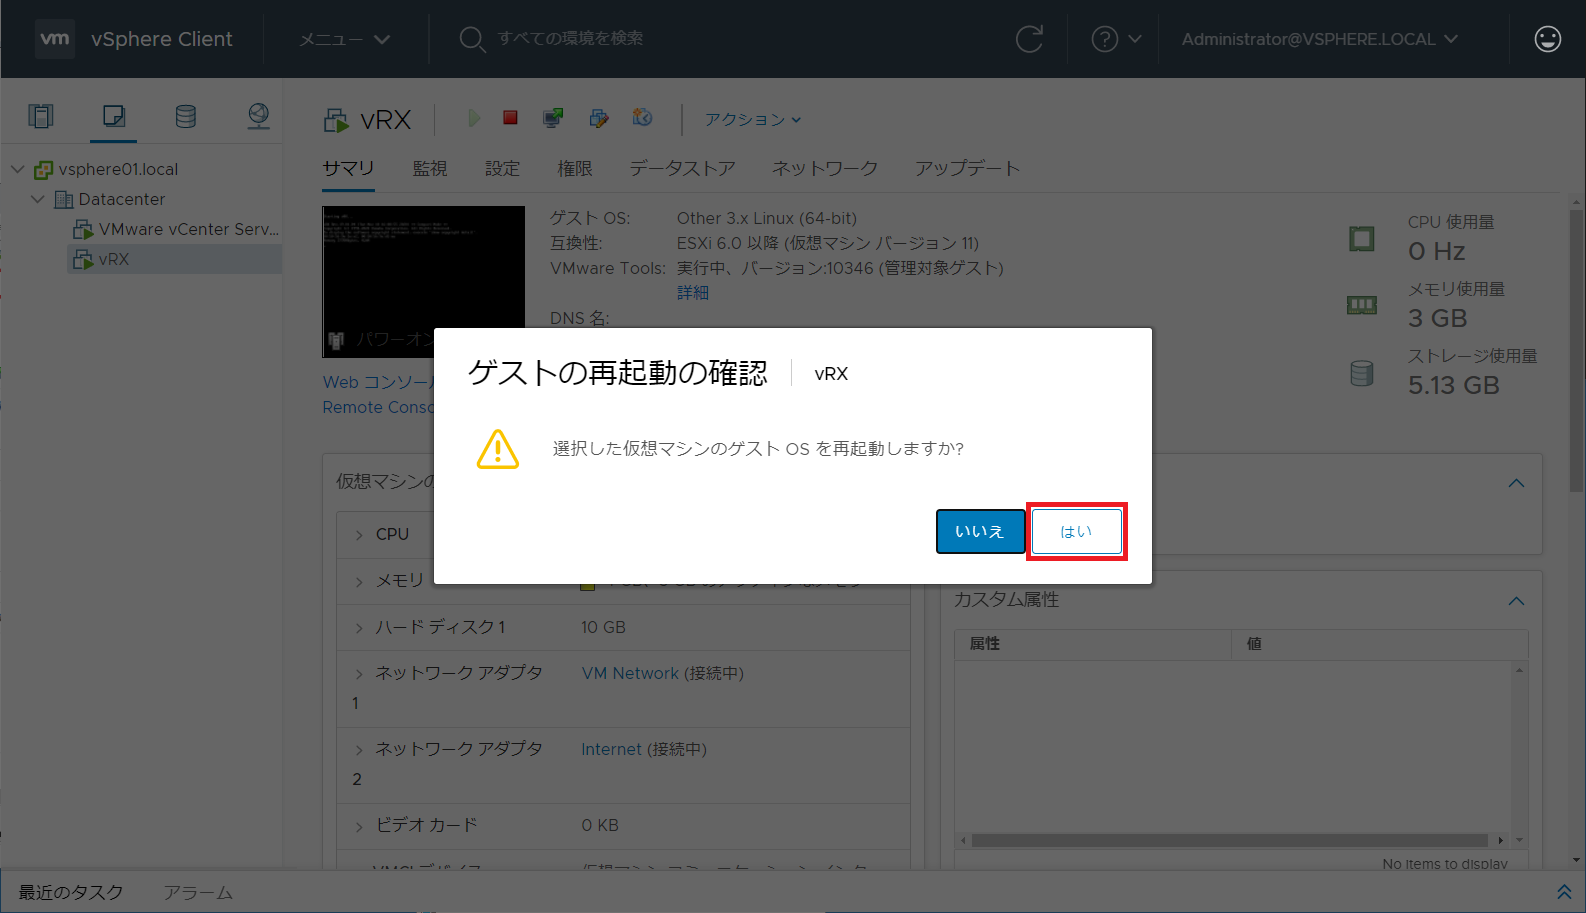The image size is (1586, 913).
Task: Click the edit settings icon in the toolbar
Action: 599,118
